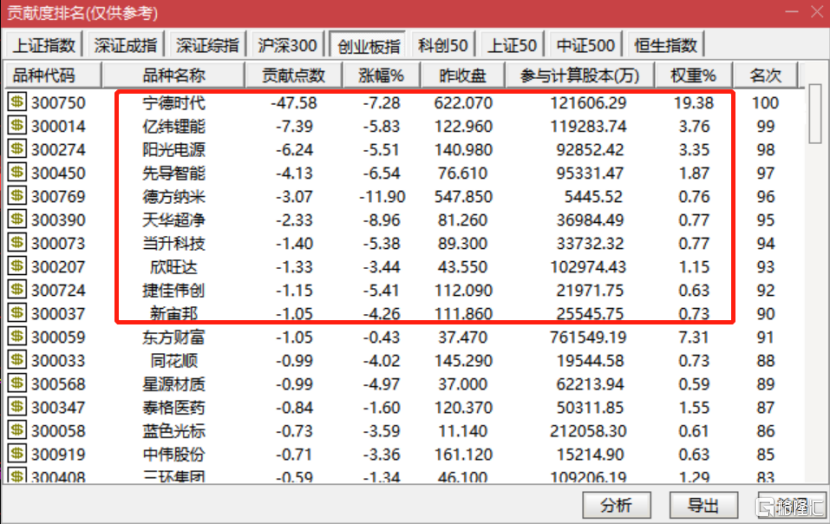Screen dimensions: 830x524
Task: Minimize the 贡献度排名 window
Action: (x=791, y=12)
